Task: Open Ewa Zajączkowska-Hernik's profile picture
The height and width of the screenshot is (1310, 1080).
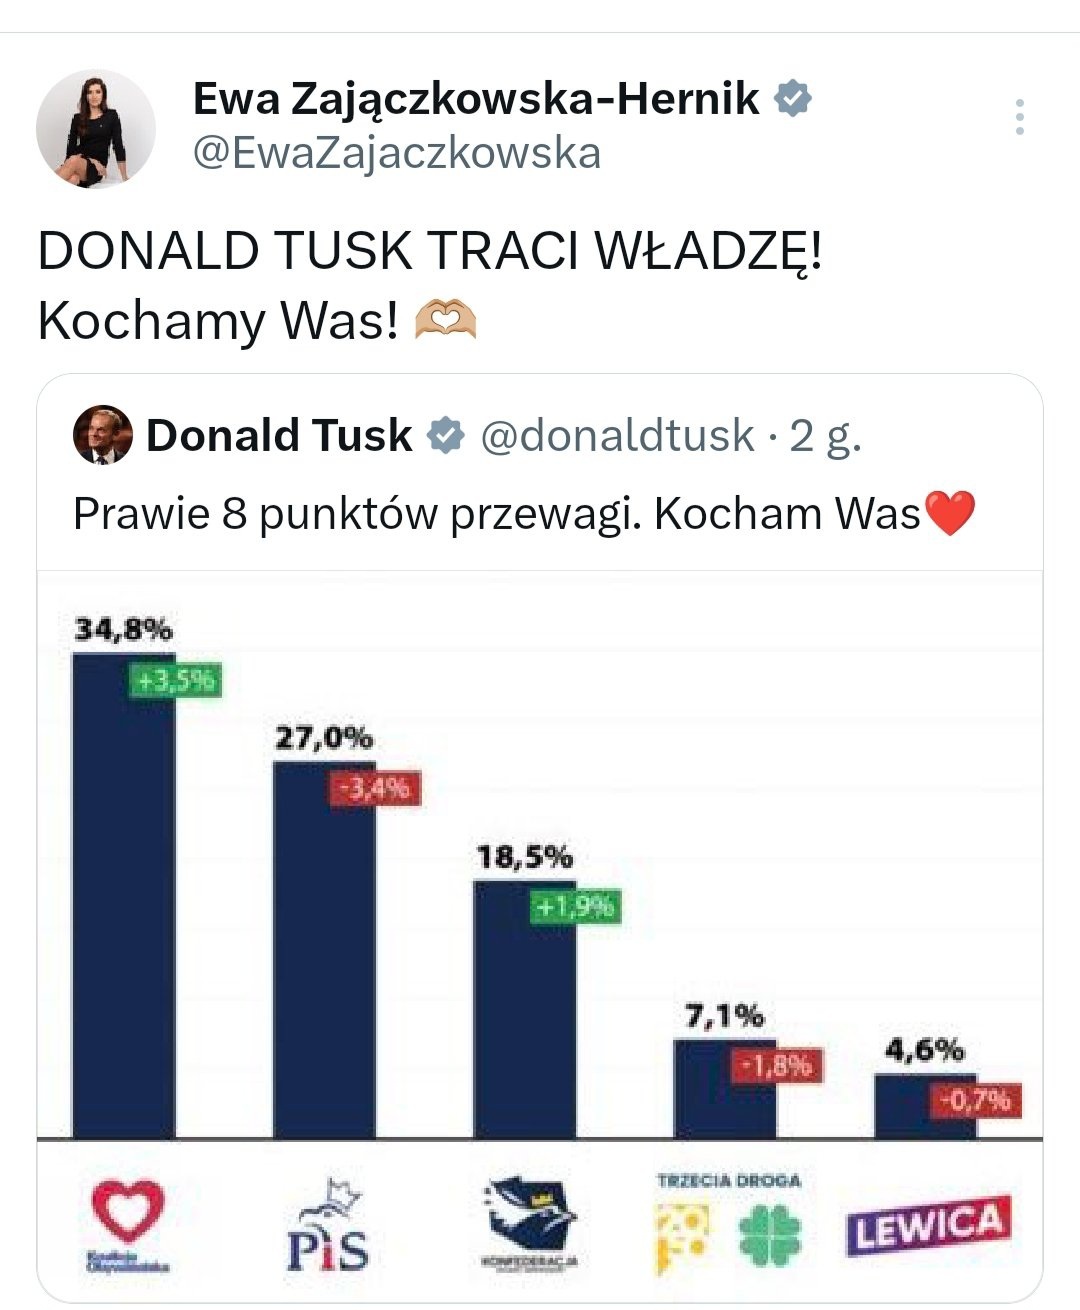Action: [x=96, y=129]
